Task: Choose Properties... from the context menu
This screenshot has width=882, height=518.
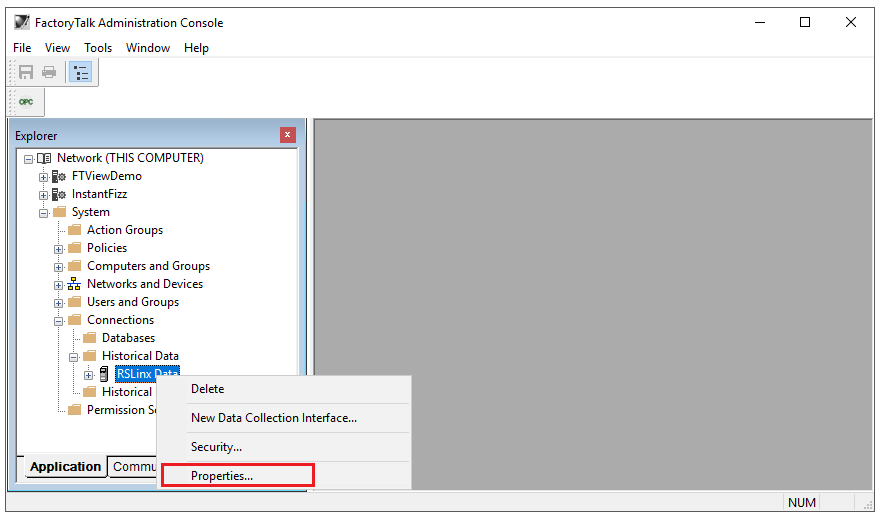Action: pyautogui.click(x=285, y=476)
